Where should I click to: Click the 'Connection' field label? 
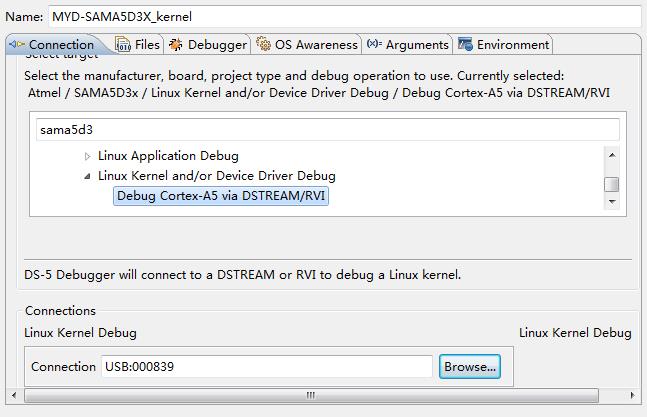63,366
